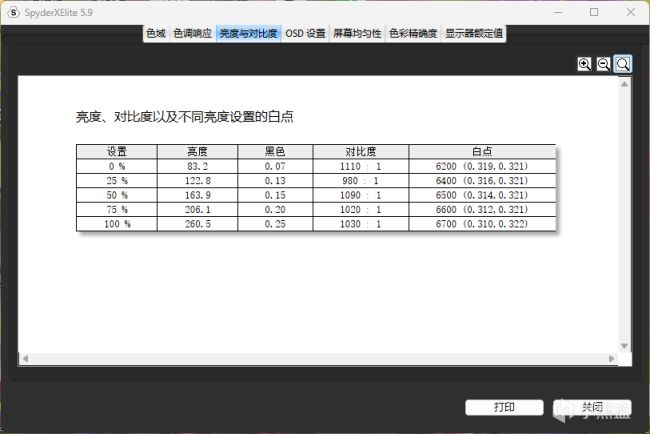
Task: Click the vertical scrollbar up arrow
Action: click(x=624, y=84)
